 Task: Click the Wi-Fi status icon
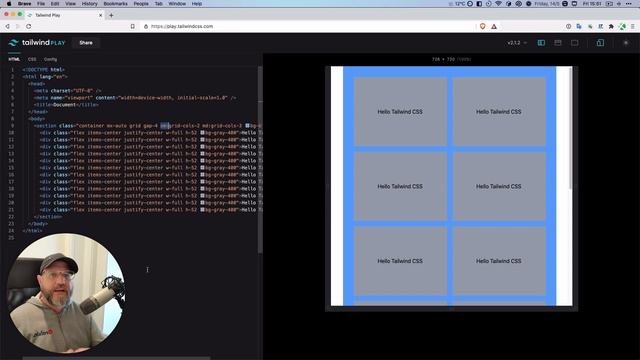[x=498, y=4]
